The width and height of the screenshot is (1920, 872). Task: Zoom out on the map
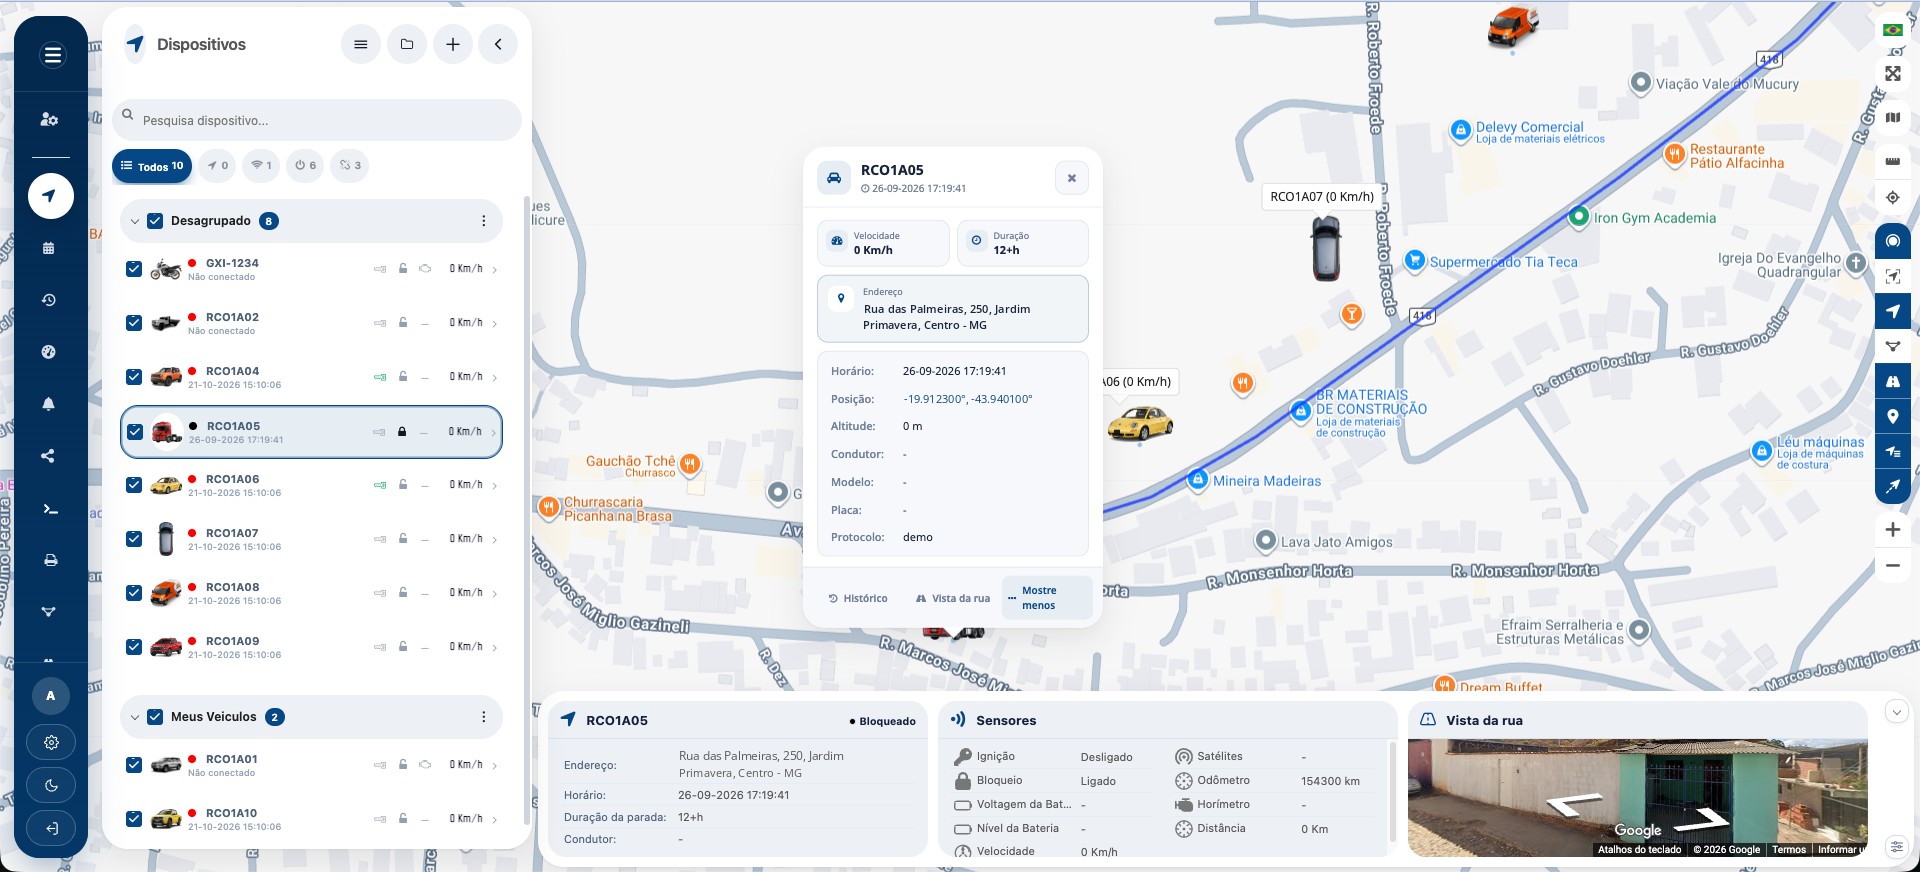pyautogui.click(x=1893, y=566)
